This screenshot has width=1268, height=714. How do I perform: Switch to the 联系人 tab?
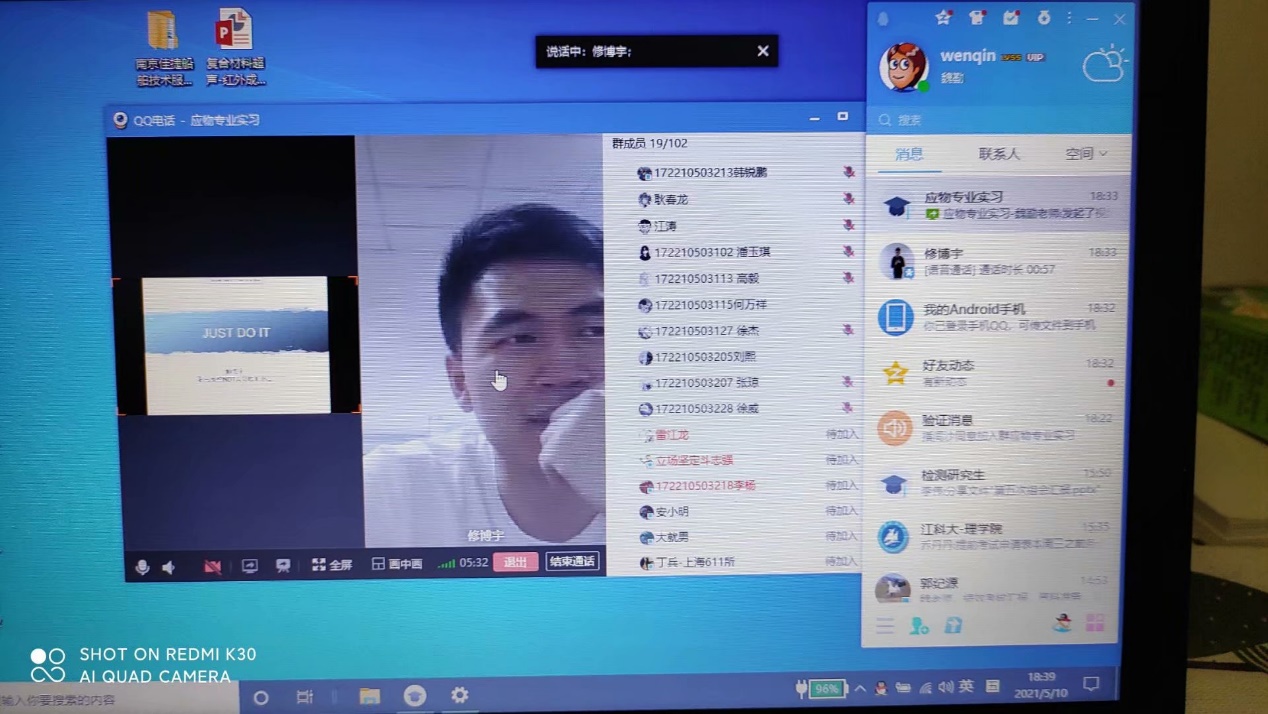click(x=998, y=154)
